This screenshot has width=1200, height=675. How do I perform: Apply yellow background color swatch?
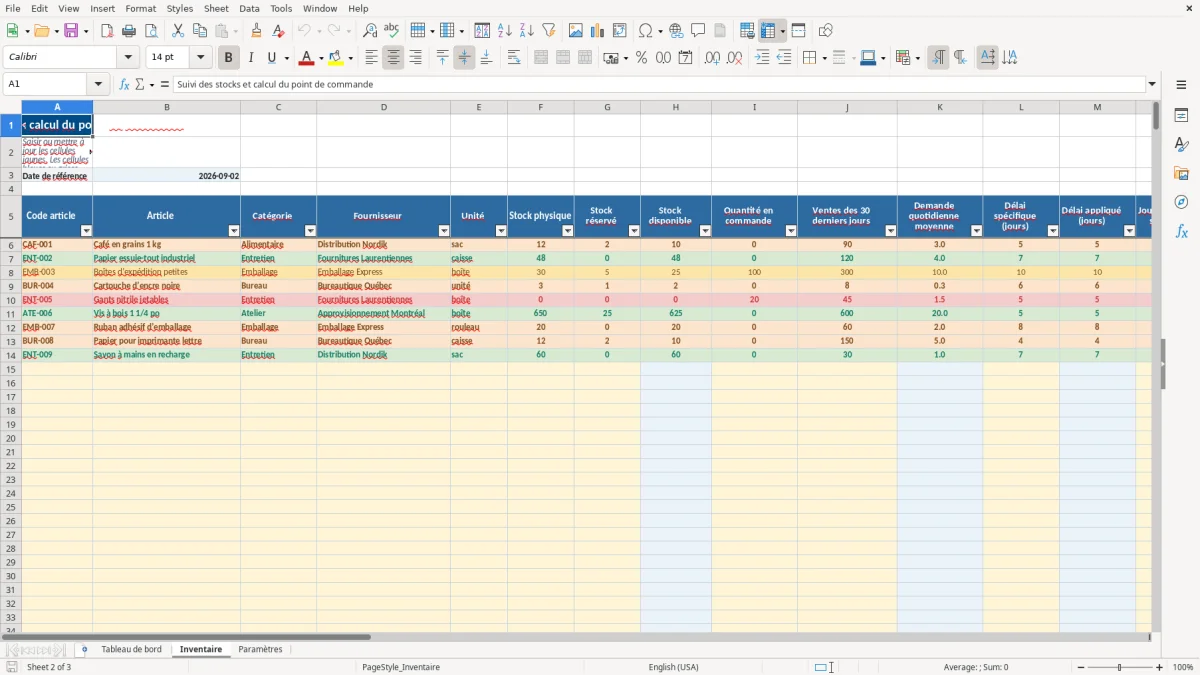(337, 58)
